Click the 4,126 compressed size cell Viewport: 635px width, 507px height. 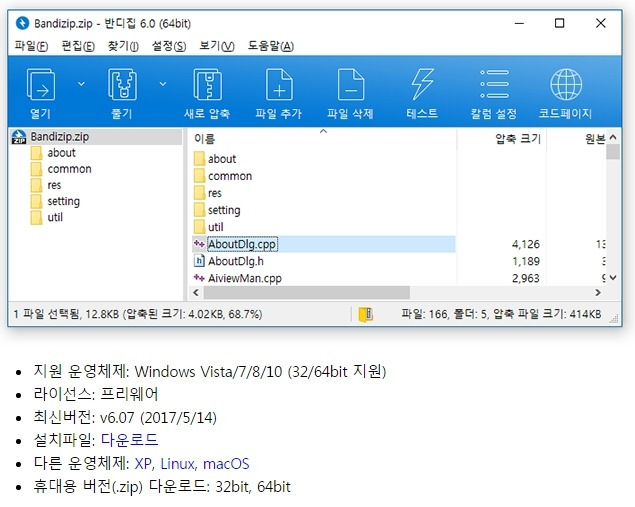526,244
